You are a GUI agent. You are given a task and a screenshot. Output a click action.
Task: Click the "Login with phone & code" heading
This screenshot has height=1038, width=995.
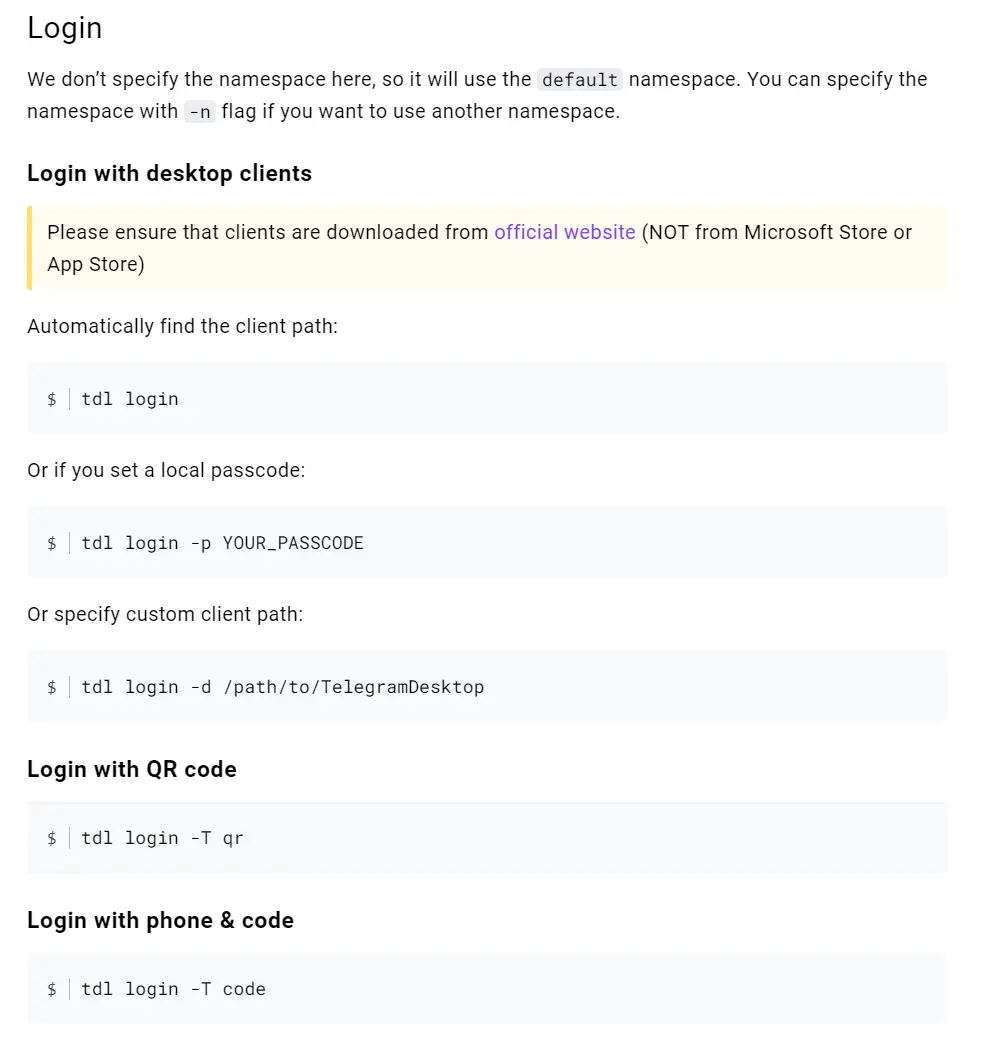tap(160, 920)
